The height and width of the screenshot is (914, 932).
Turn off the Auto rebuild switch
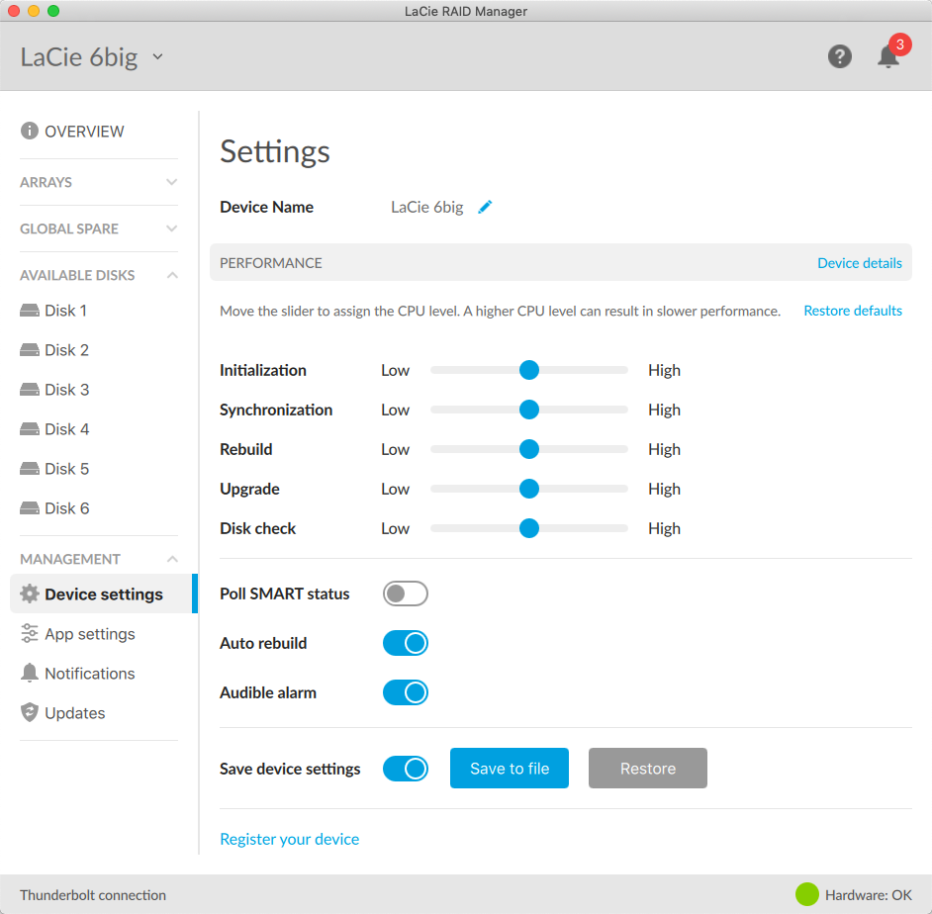pyautogui.click(x=405, y=643)
